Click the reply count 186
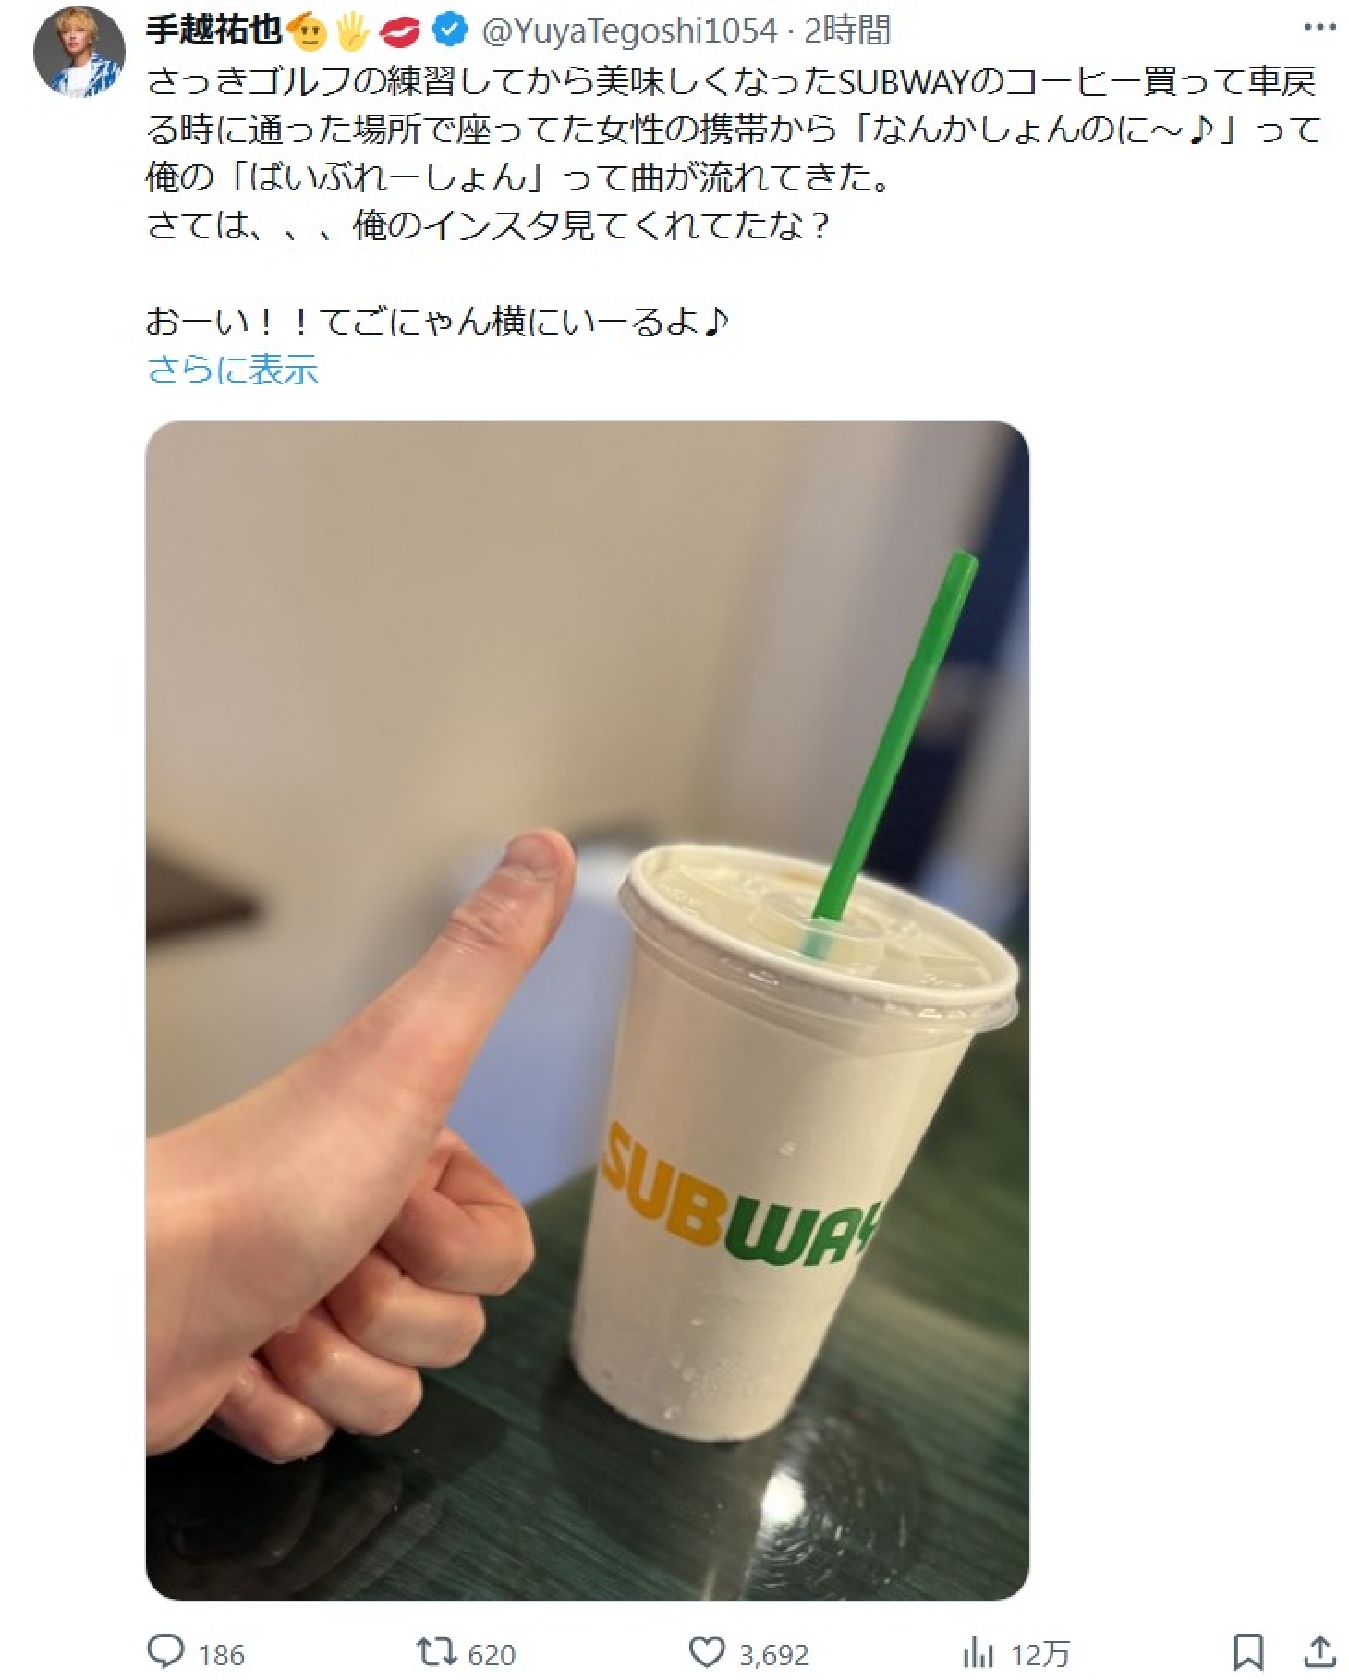 (x=221, y=1654)
